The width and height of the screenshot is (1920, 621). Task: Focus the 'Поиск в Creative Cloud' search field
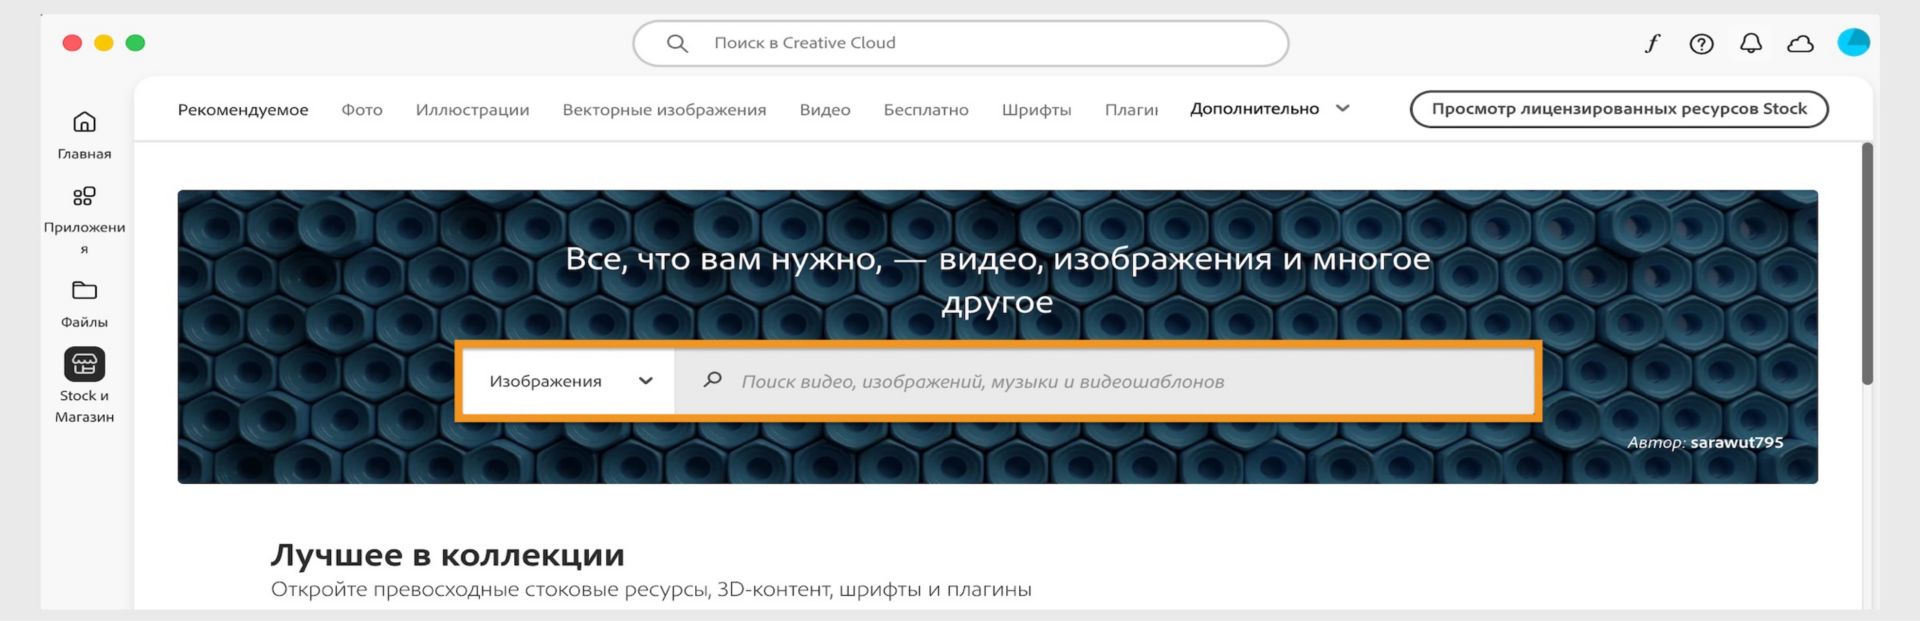pos(960,43)
